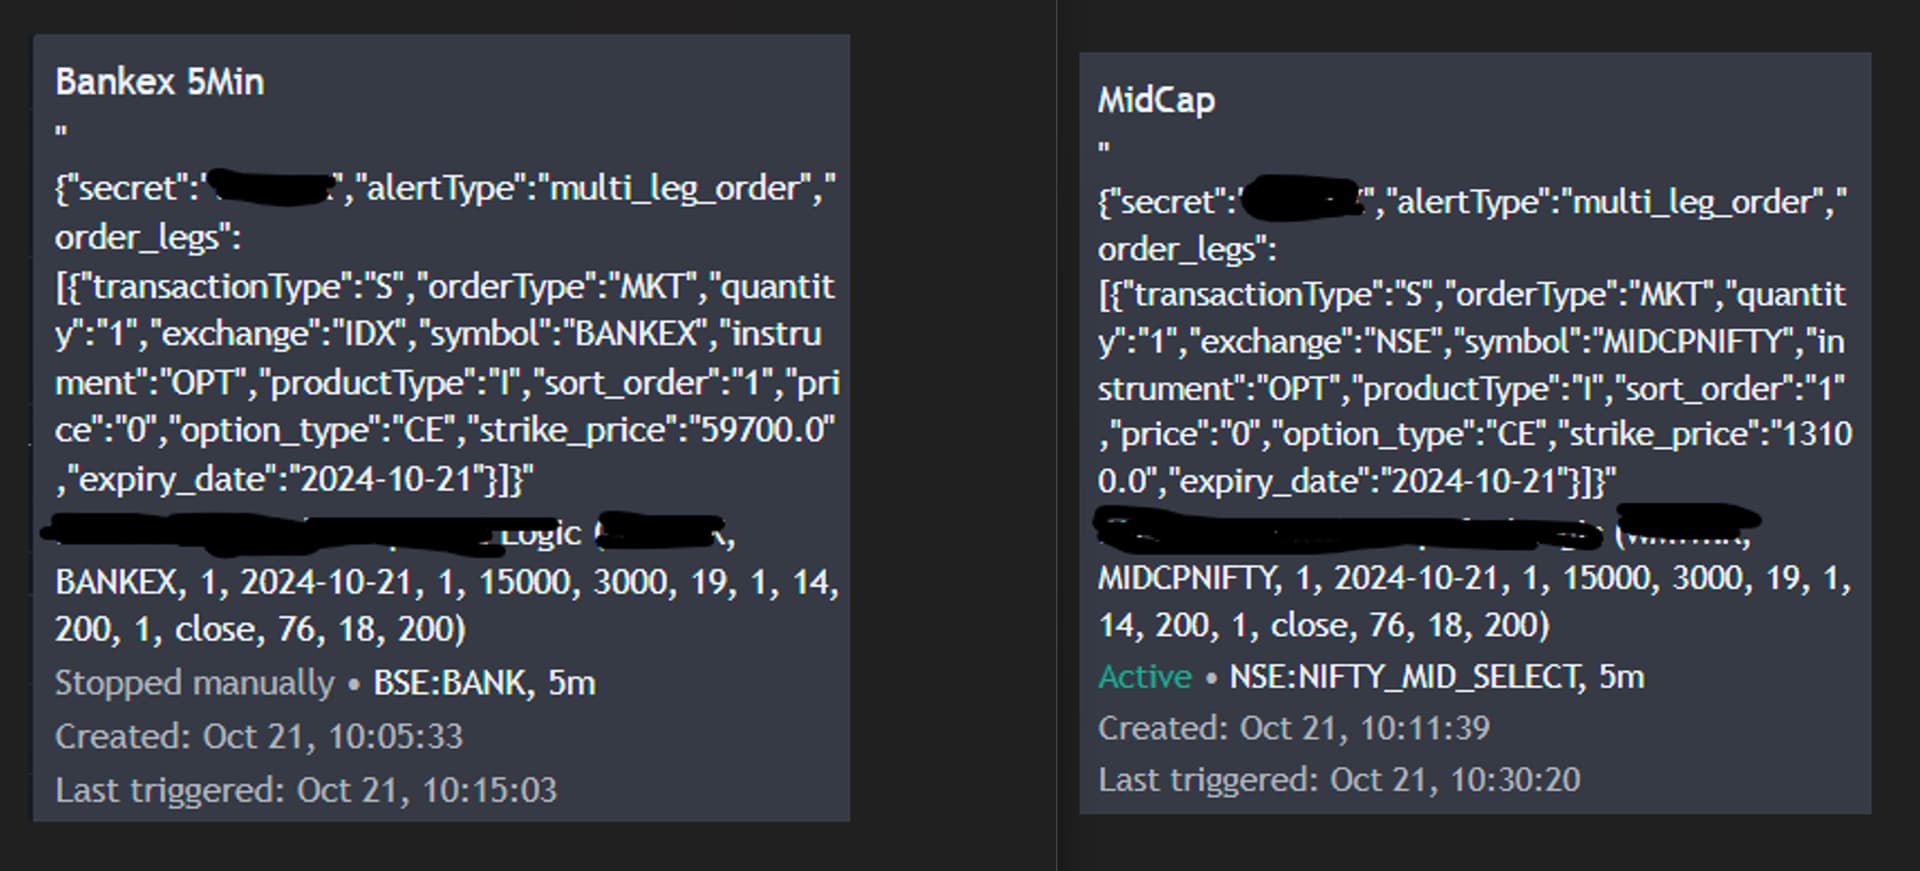Click the BANKEX symbol value in JSON
The image size is (1920, 871).
pos(634,334)
